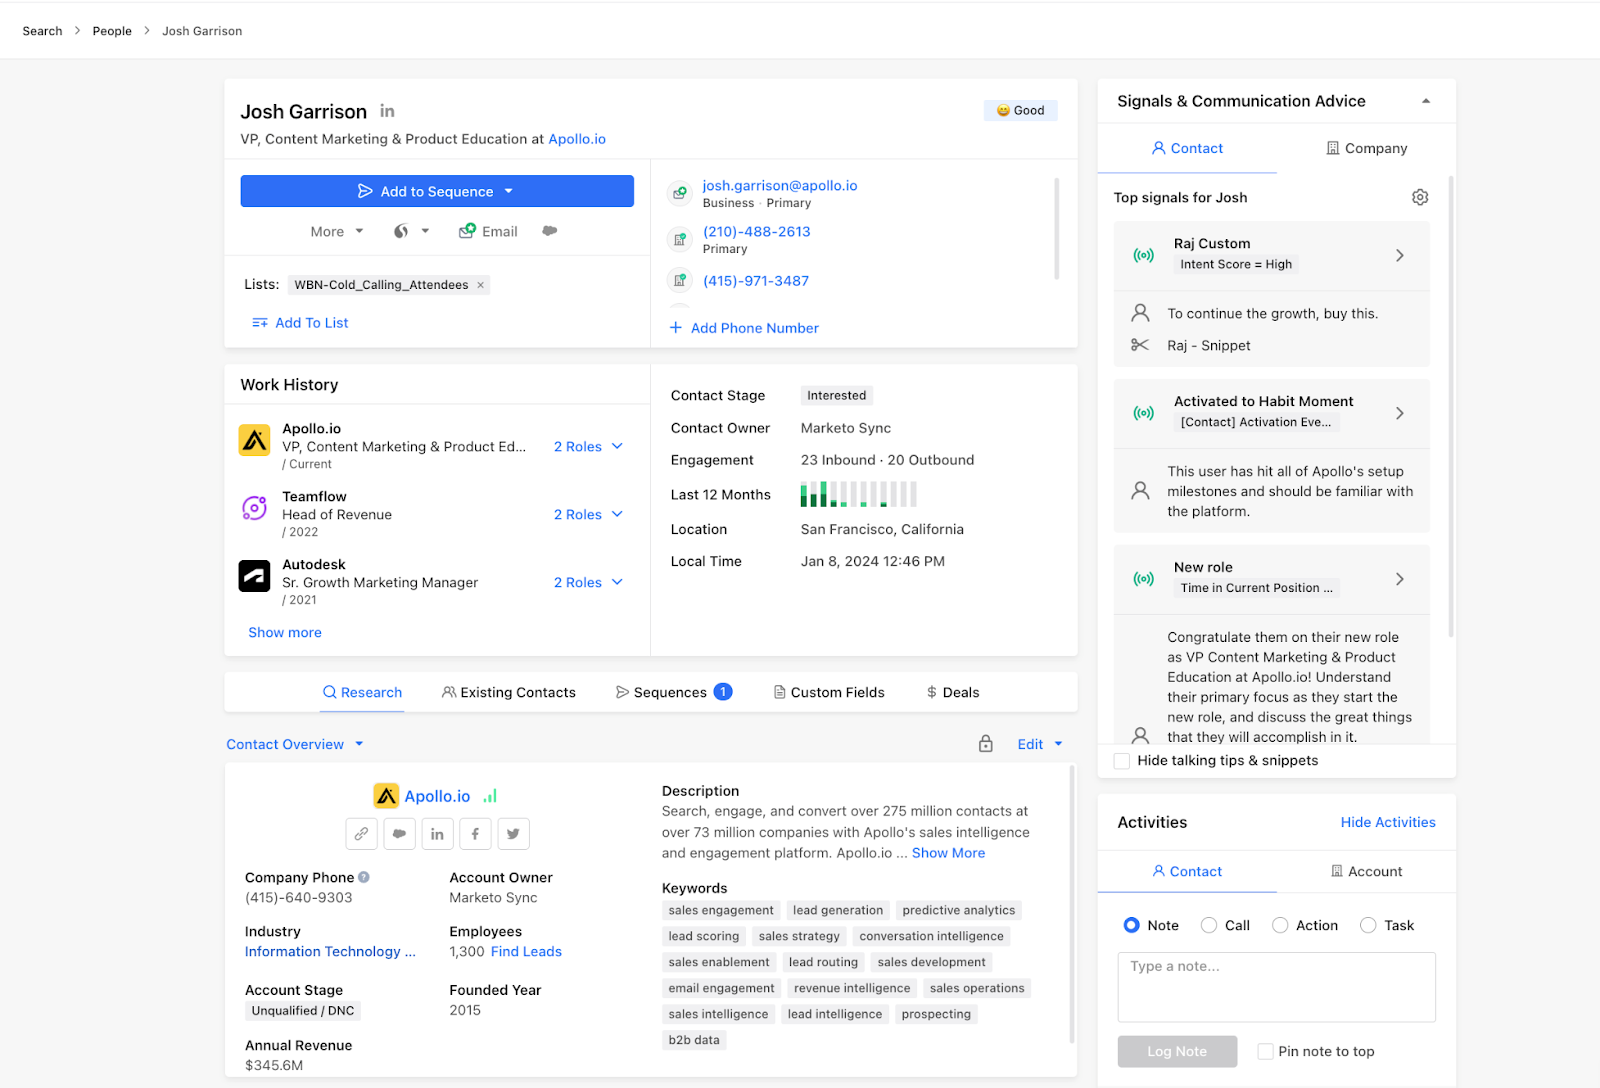Click the Apollo.io company logo in overview
Screen dimensions: 1600x1088
[x=386, y=796]
